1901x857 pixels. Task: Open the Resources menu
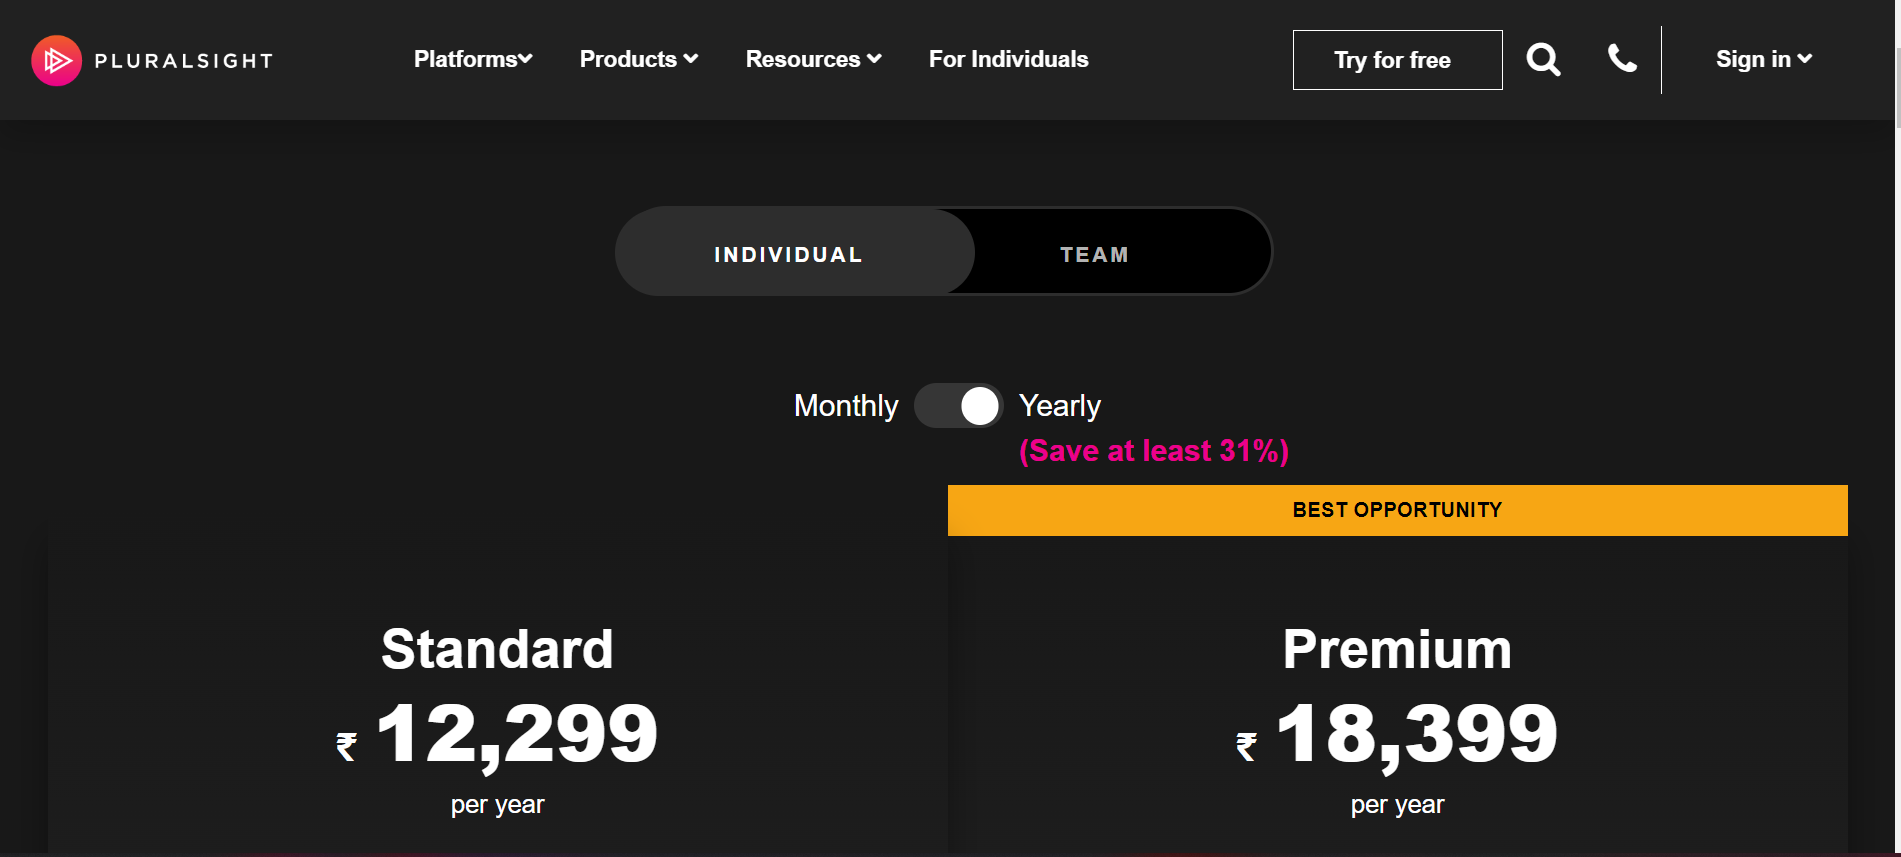coord(803,58)
